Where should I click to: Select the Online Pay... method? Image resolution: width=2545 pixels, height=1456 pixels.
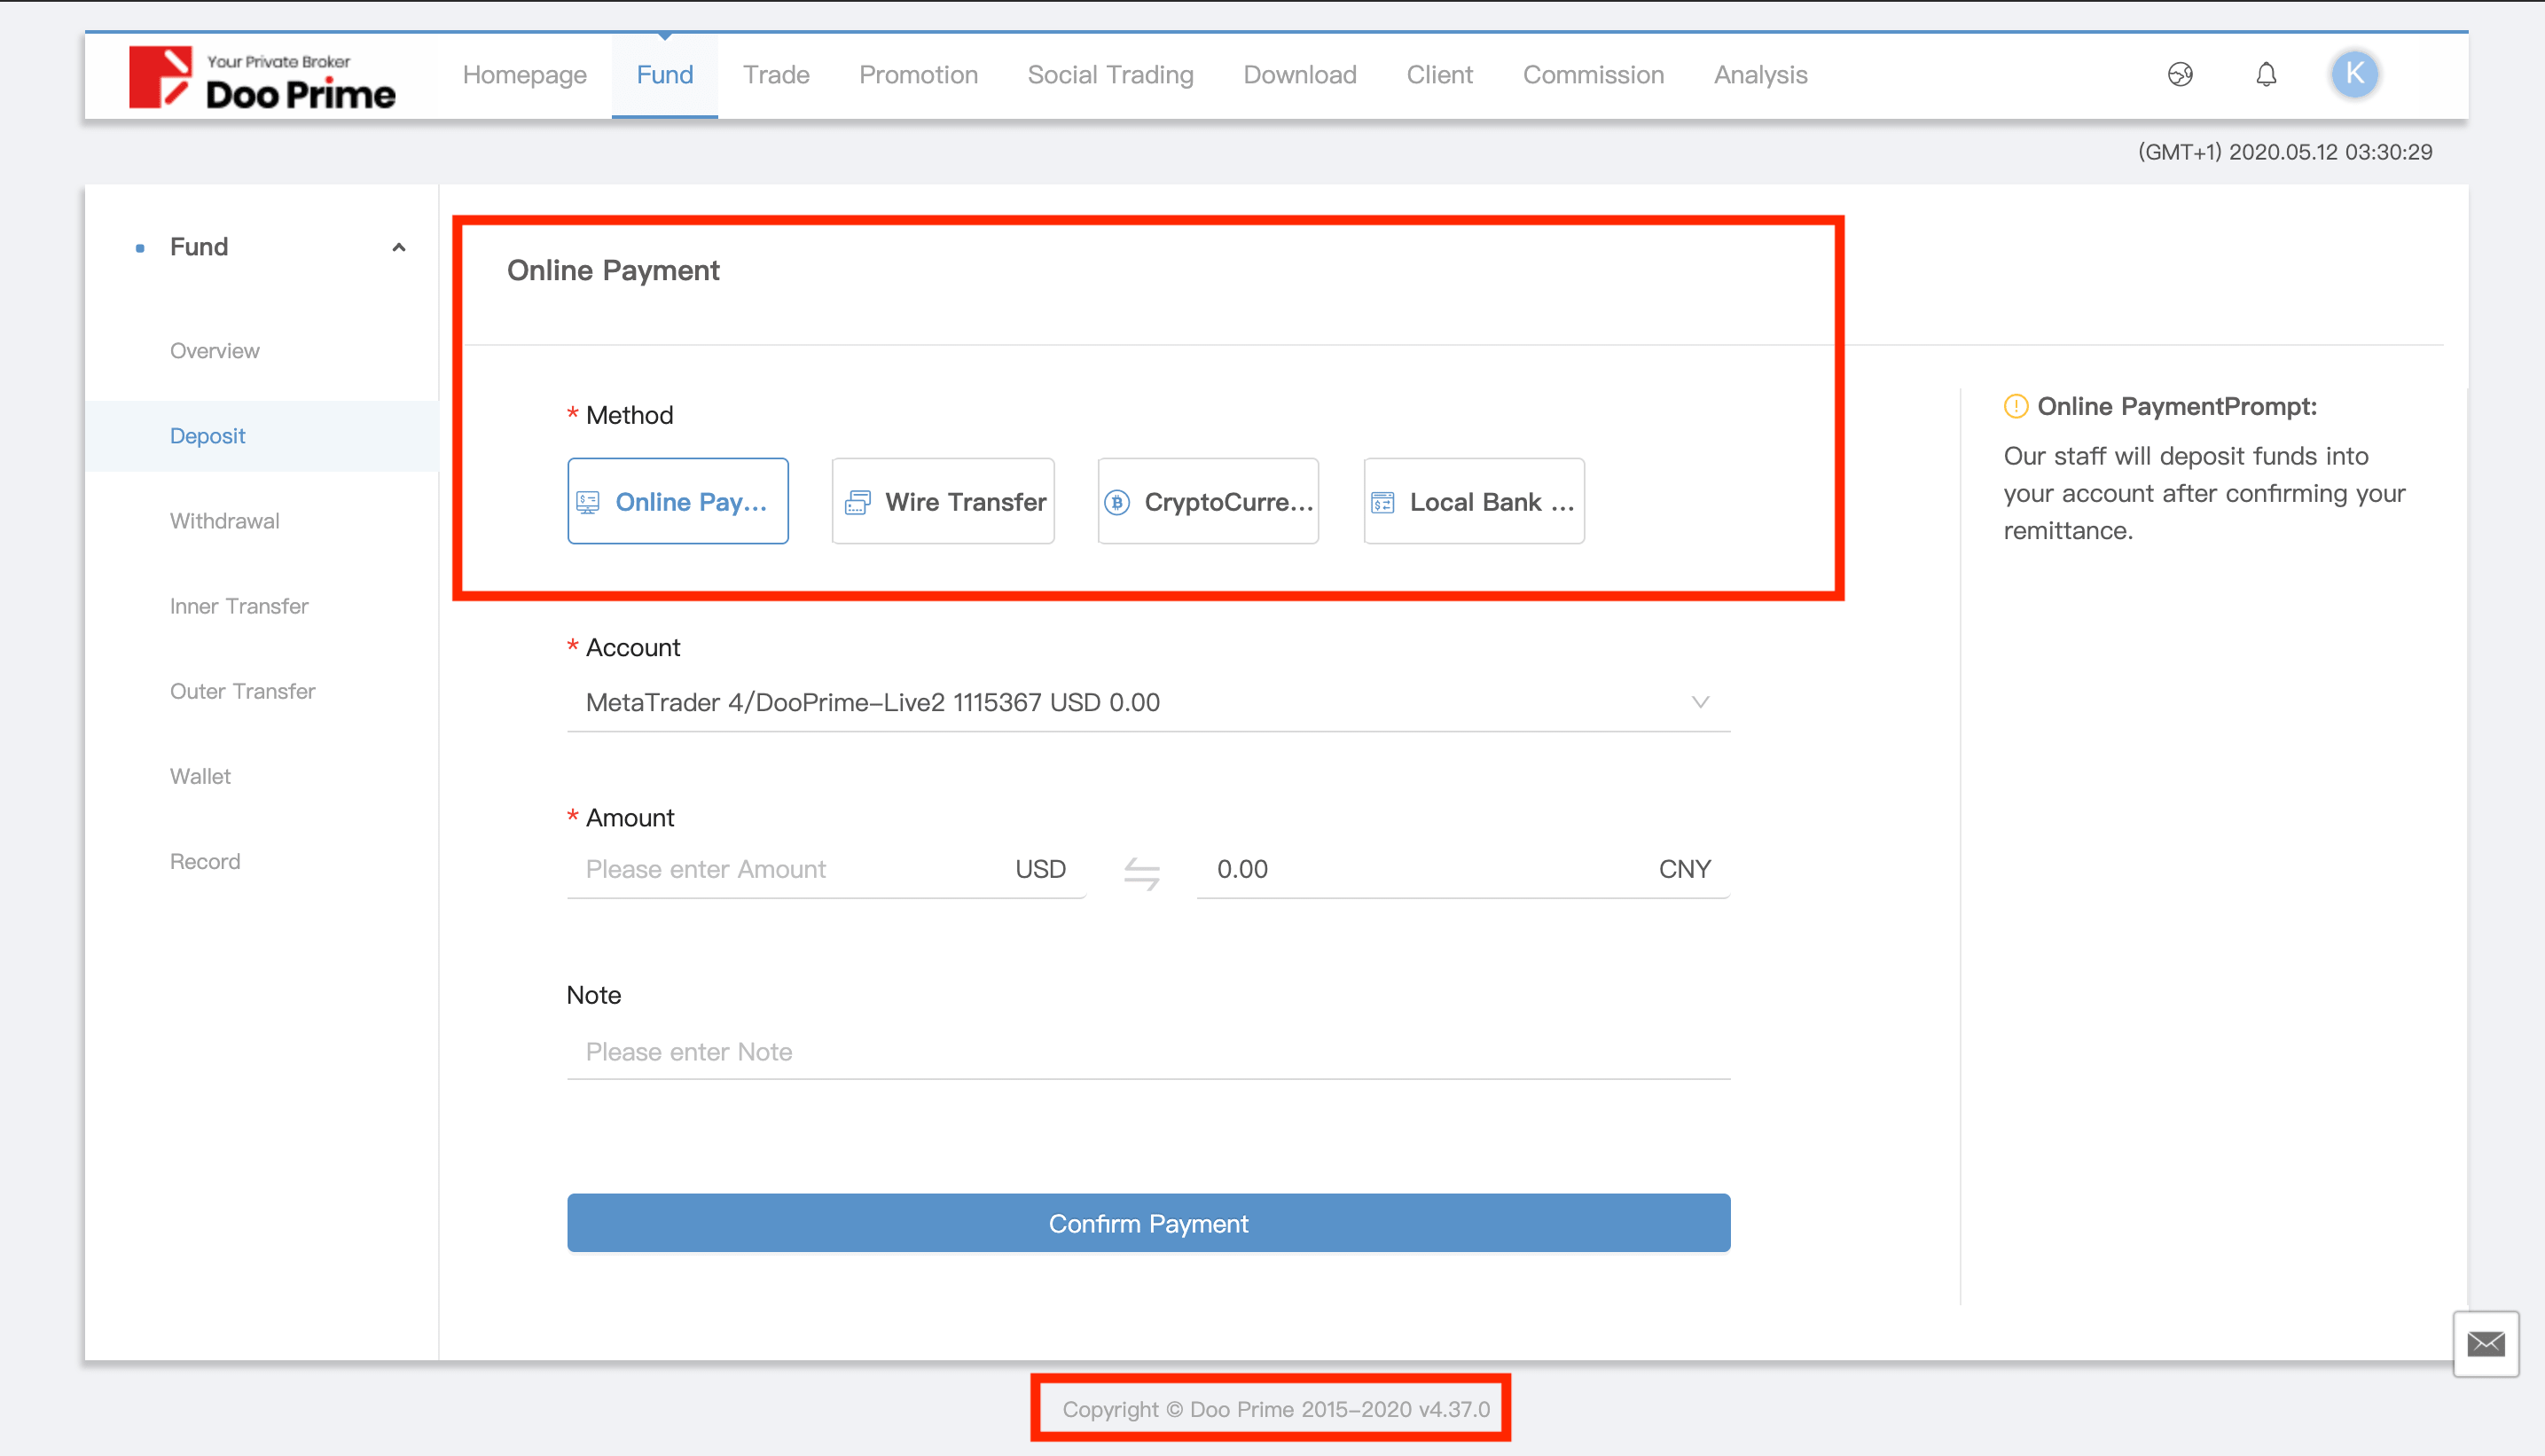pyautogui.click(x=677, y=501)
